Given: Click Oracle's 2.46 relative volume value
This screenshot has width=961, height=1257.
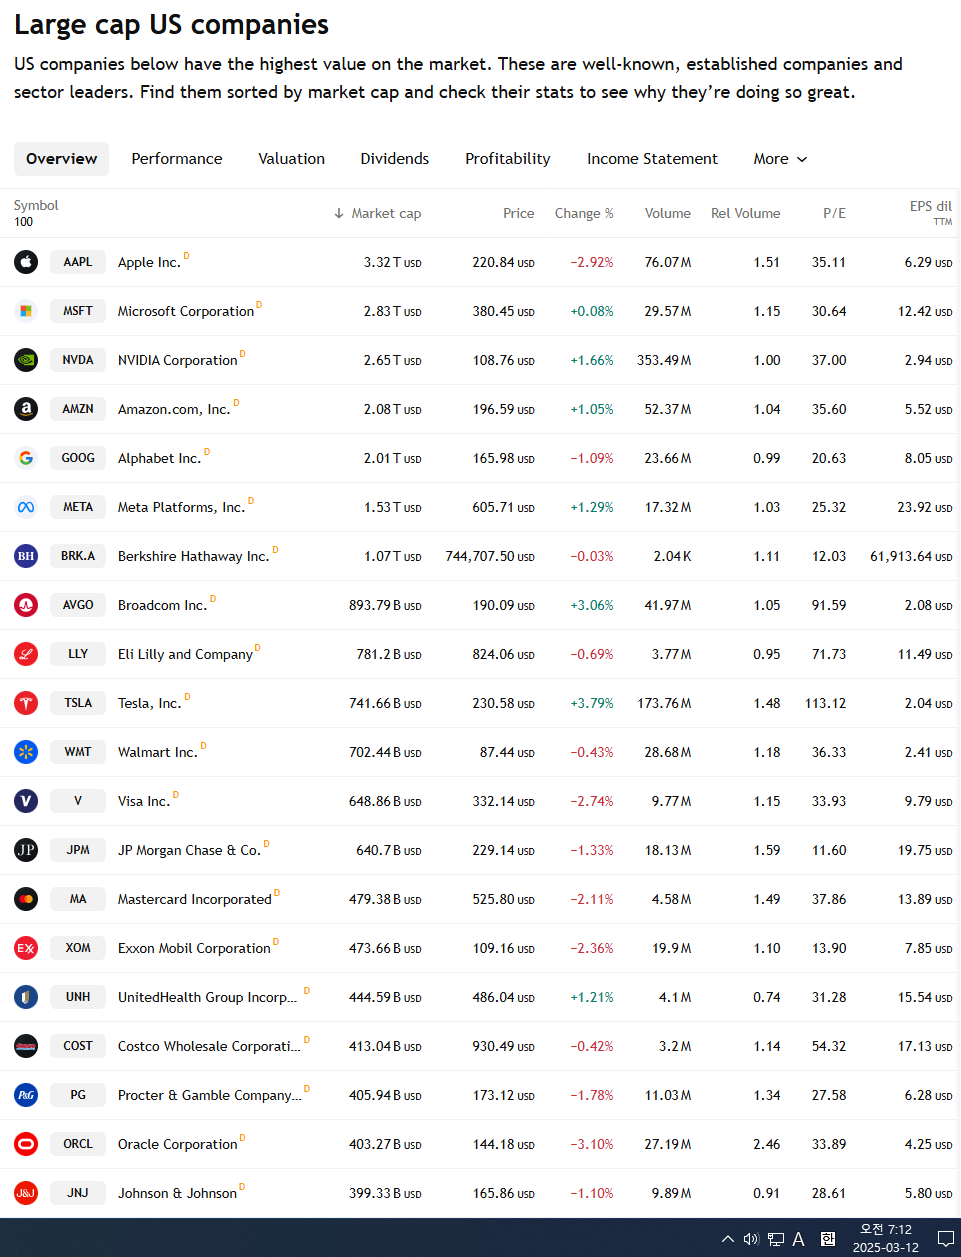Looking at the screenshot, I should tap(767, 1144).
